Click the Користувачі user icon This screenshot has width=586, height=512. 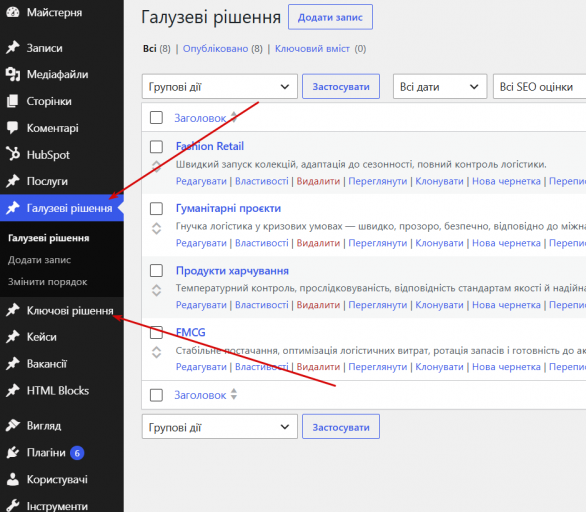tap(13, 479)
